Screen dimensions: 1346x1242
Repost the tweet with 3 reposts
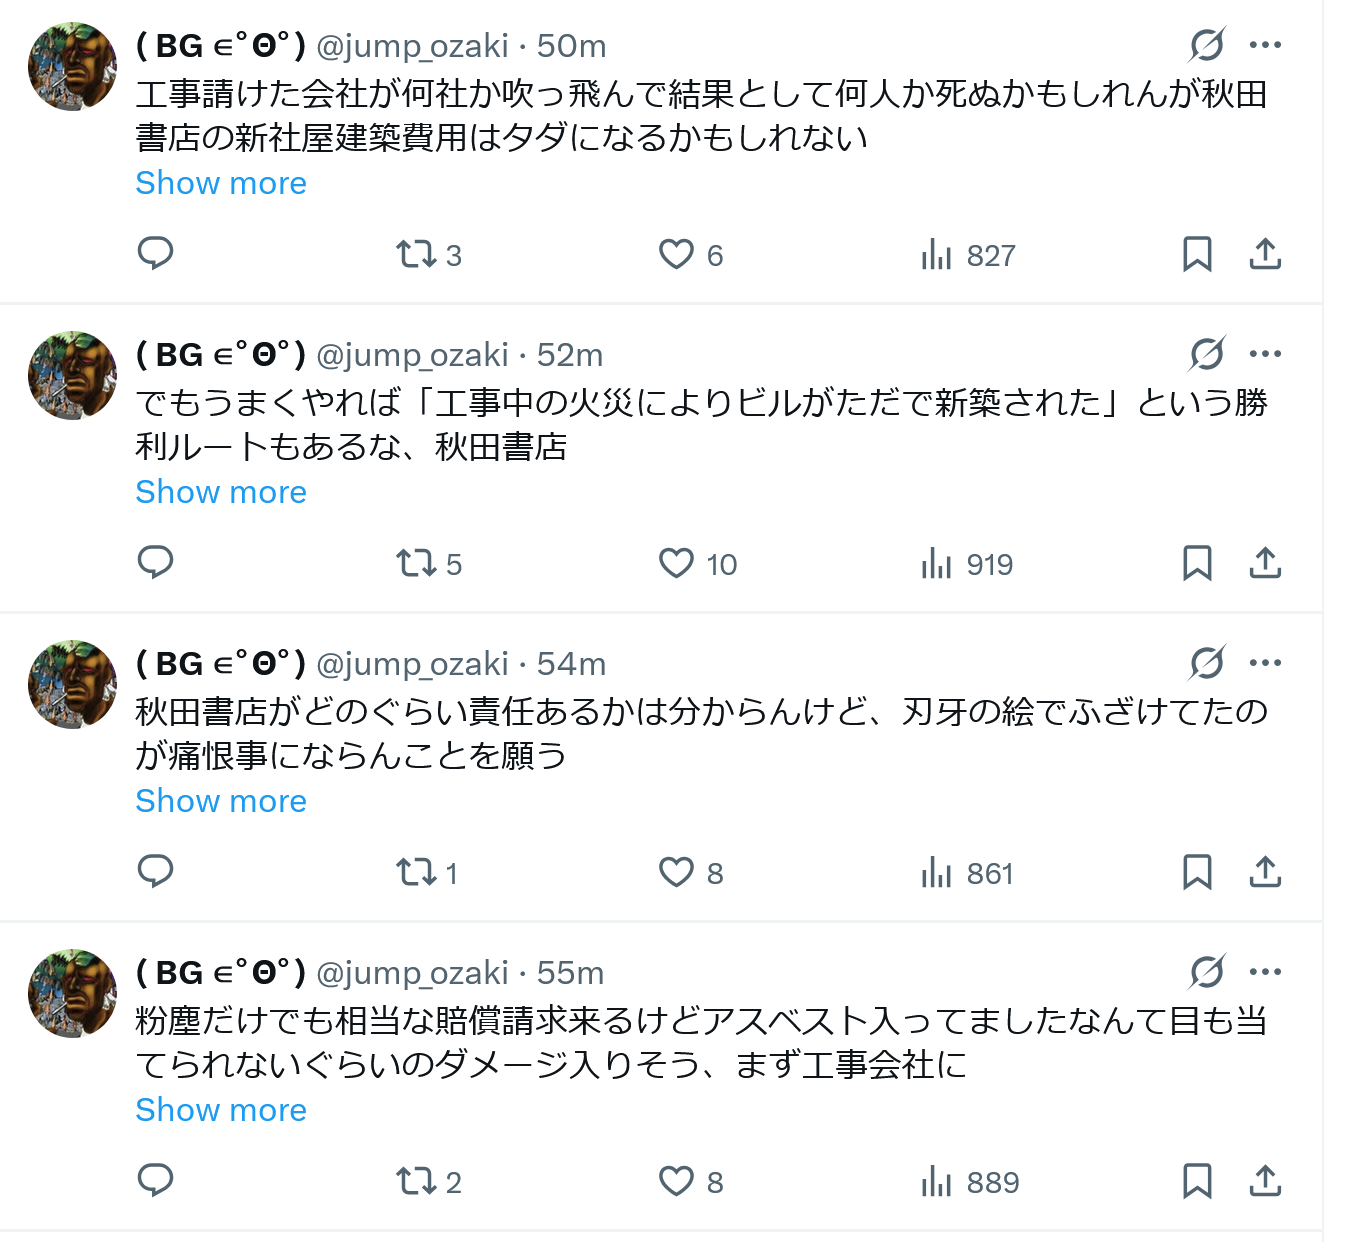(416, 254)
